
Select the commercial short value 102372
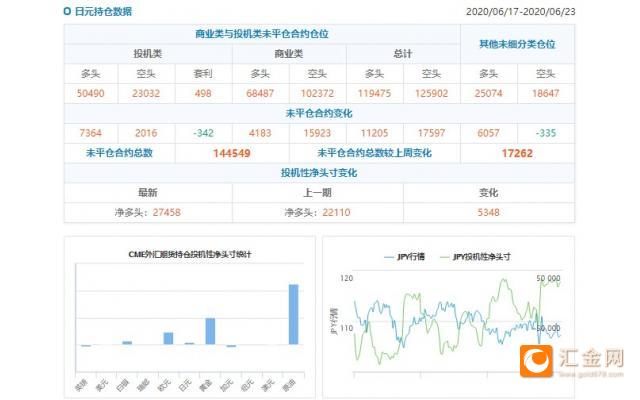pyautogui.click(x=317, y=93)
